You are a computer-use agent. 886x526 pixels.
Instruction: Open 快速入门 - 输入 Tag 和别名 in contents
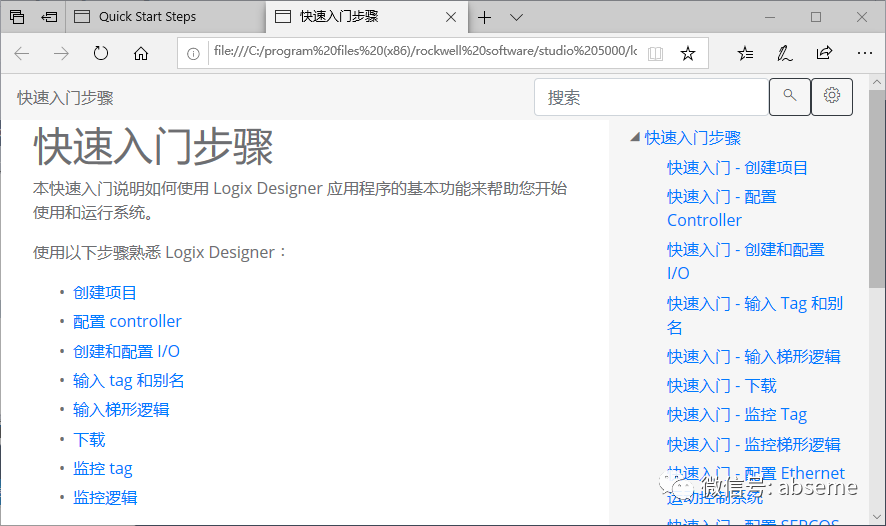pyautogui.click(x=755, y=315)
